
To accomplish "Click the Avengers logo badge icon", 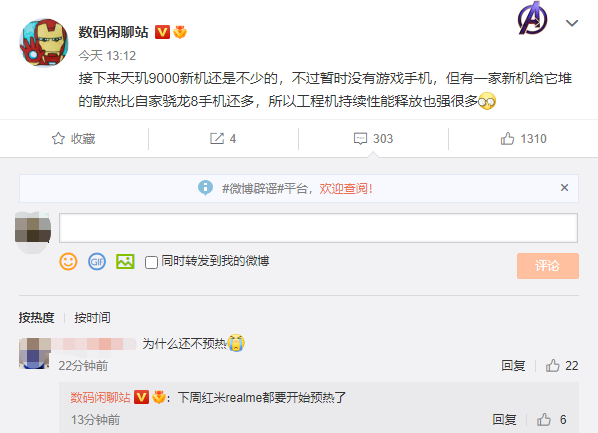I will (x=532, y=18).
